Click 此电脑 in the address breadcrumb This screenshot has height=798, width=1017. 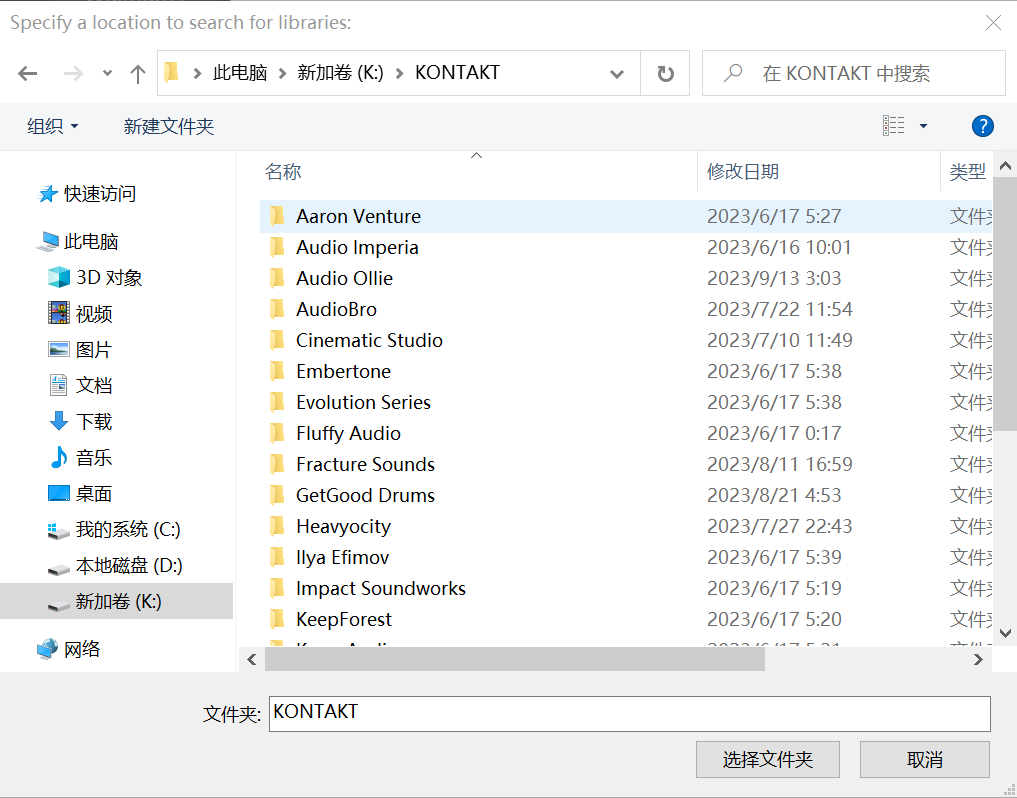240,73
